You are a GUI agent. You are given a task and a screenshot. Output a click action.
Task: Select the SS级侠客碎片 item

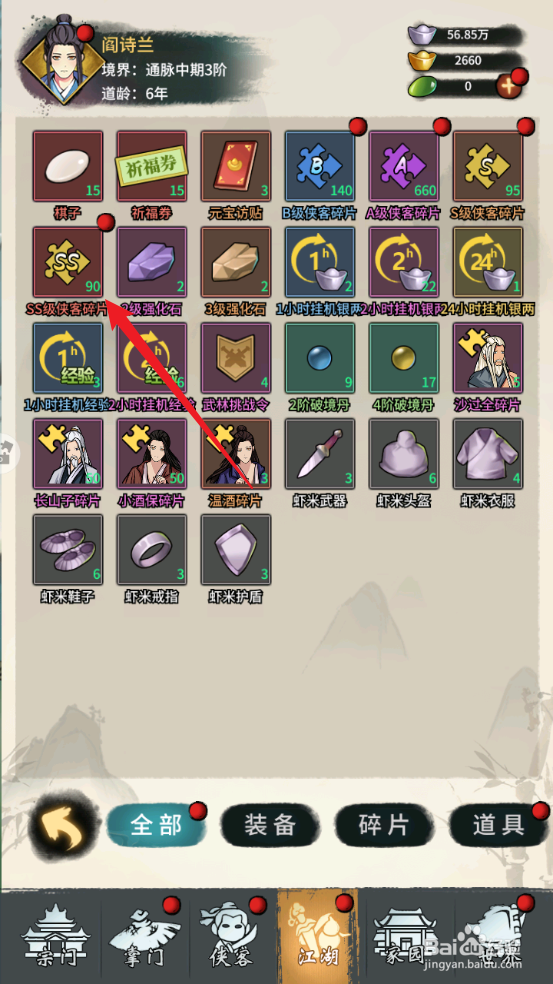point(68,262)
